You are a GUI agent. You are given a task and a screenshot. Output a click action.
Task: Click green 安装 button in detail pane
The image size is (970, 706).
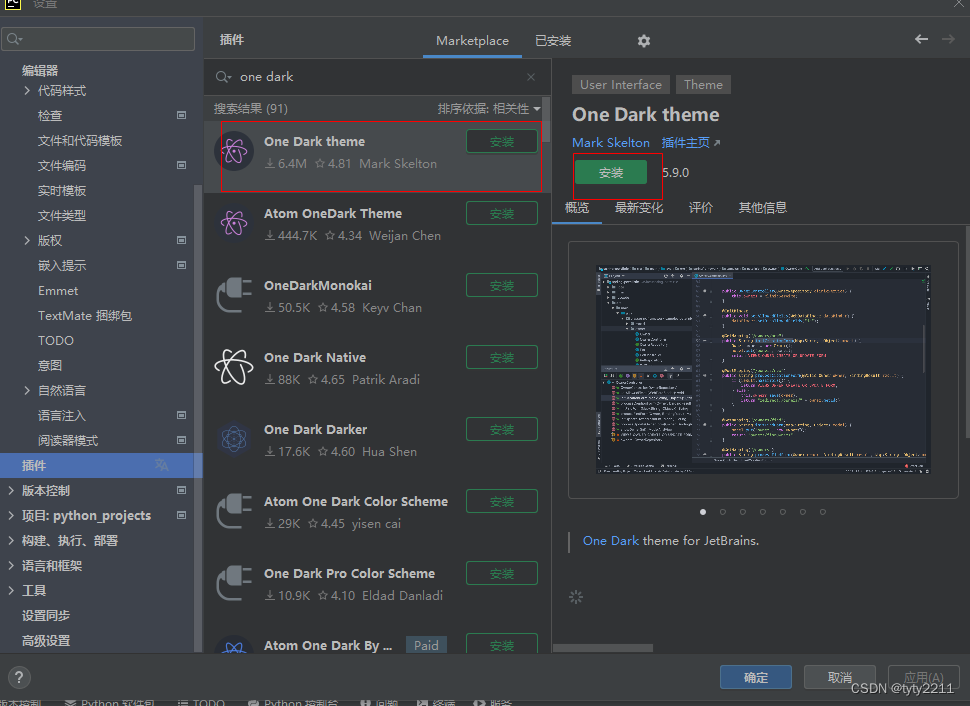pyautogui.click(x=611, y=173)
